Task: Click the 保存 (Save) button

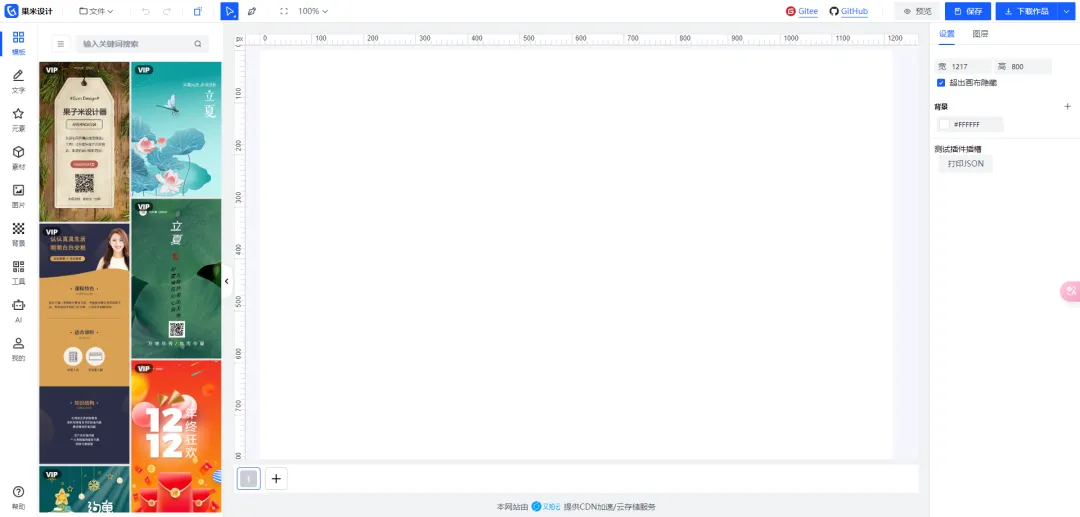Action: [967, 11]
